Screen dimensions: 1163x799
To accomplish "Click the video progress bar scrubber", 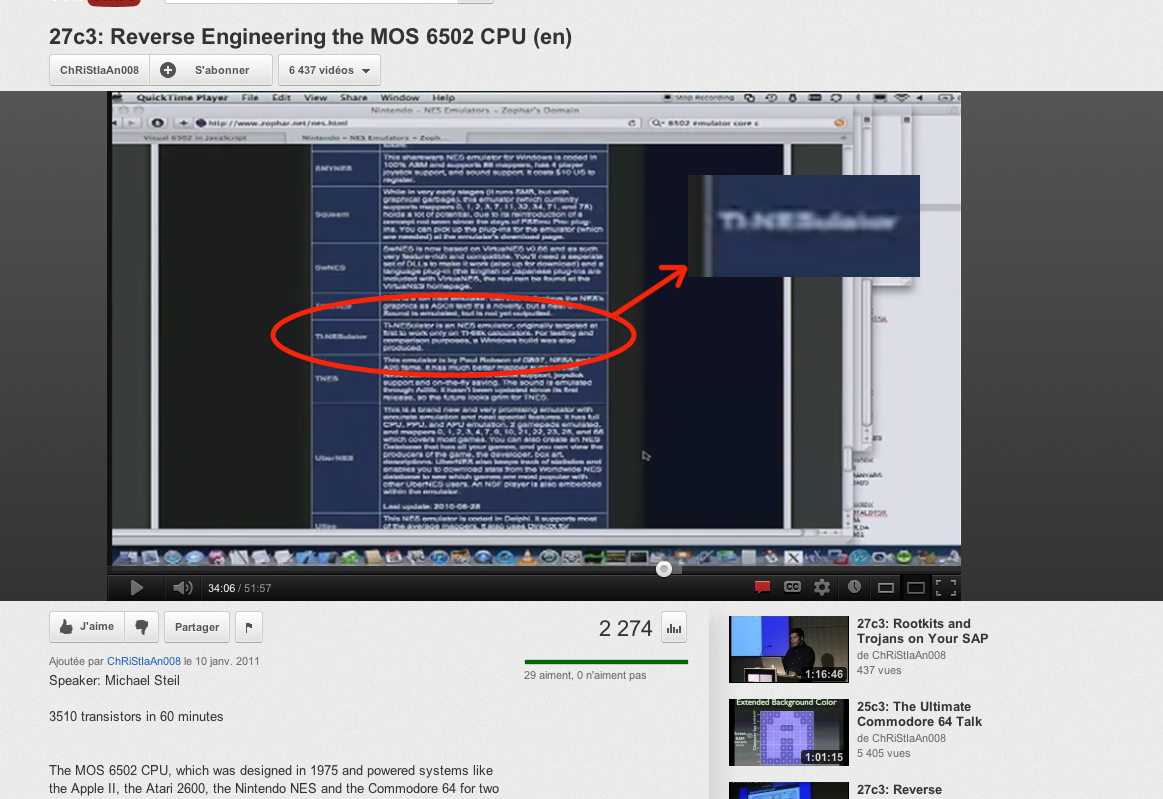I will click(664, 569).
